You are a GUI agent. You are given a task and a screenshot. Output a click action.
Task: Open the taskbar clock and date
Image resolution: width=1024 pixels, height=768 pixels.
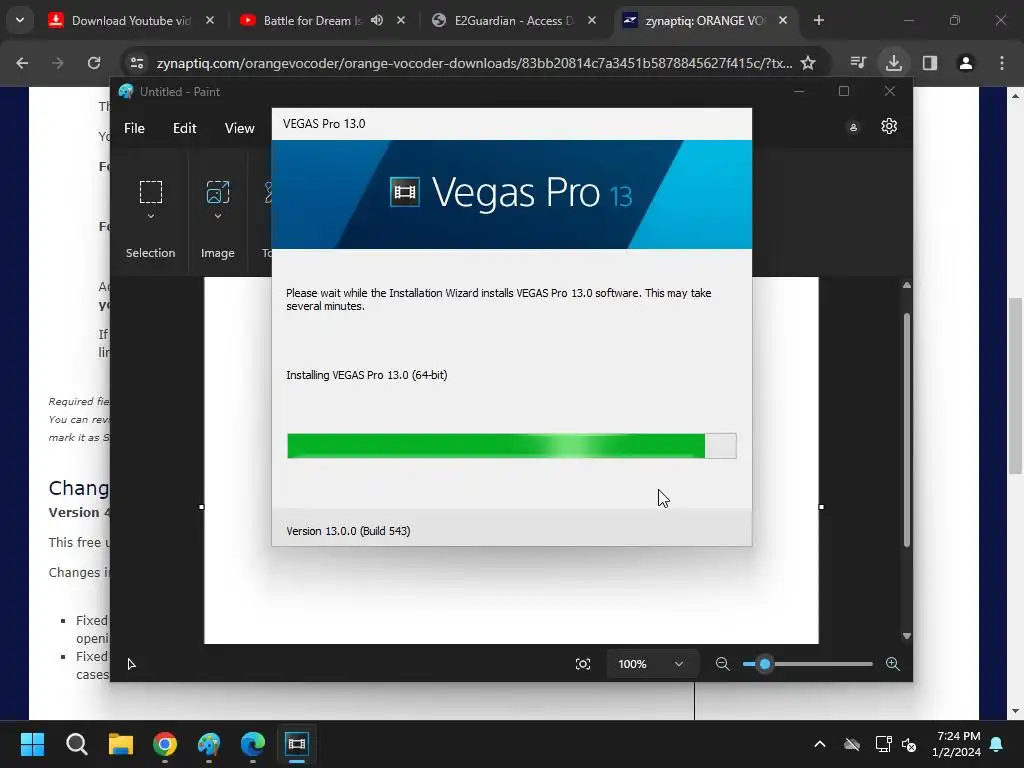pos(957,744)
